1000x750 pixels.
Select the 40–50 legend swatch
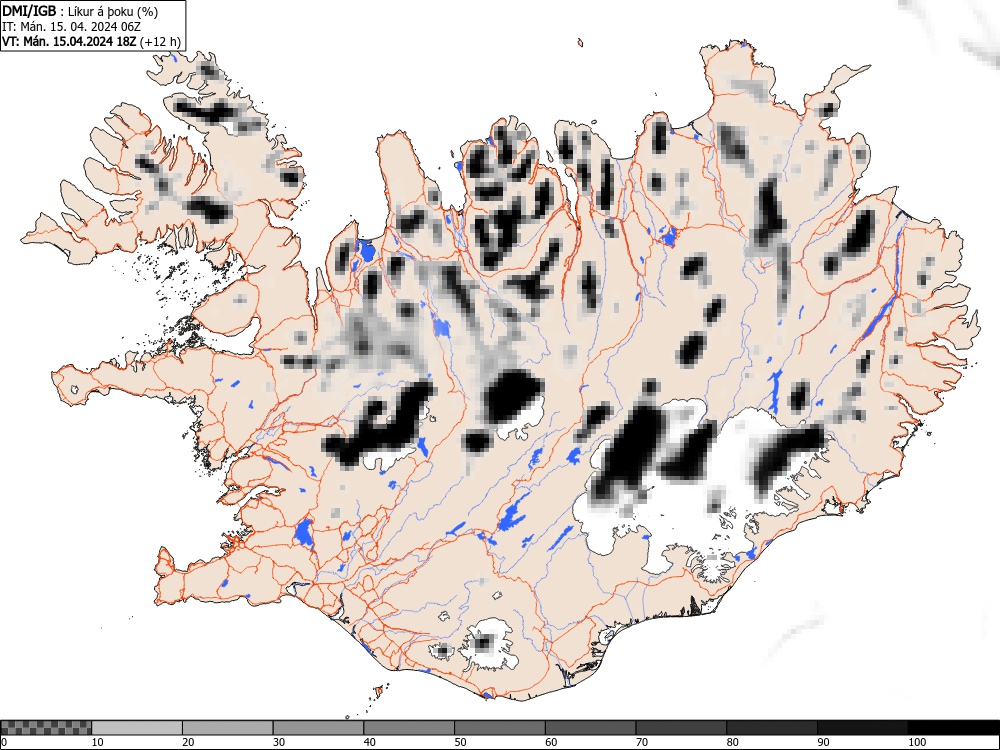coord(409,728)
